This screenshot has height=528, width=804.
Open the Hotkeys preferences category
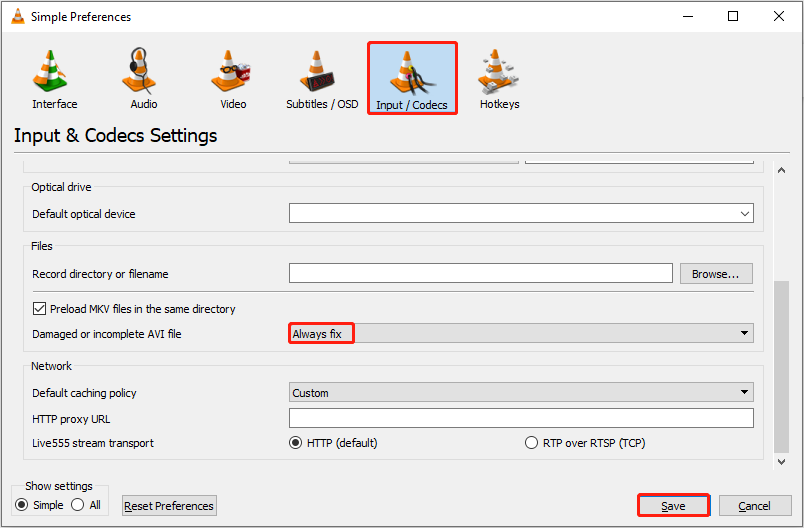499,79
